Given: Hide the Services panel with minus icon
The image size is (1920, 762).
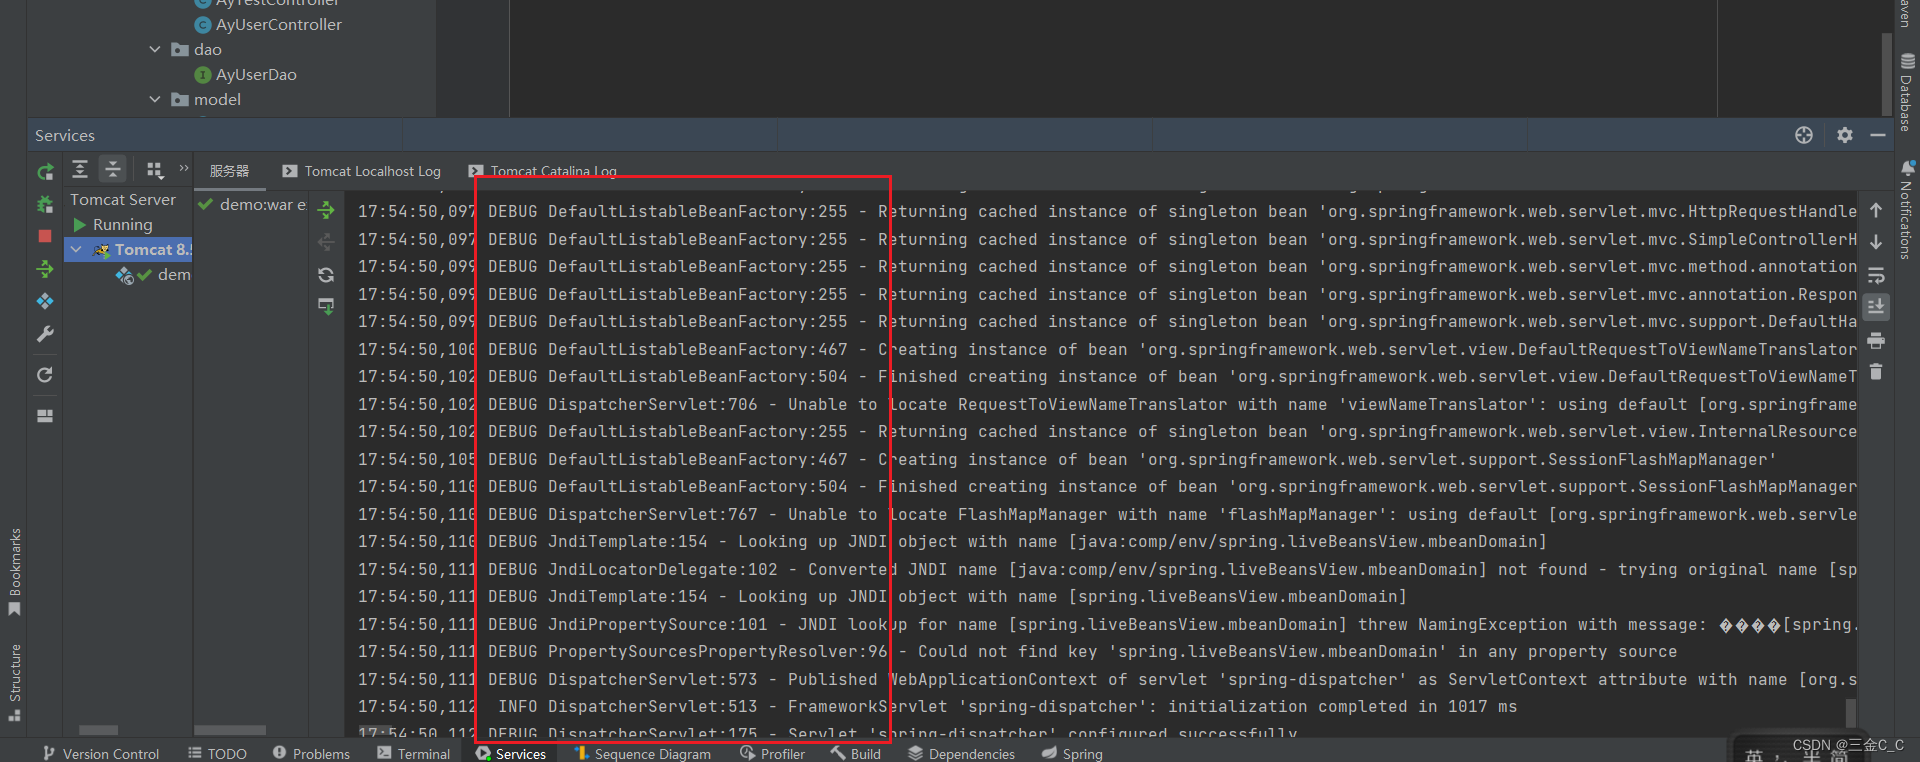Looking at the screenshot, I should [1878, 135].
